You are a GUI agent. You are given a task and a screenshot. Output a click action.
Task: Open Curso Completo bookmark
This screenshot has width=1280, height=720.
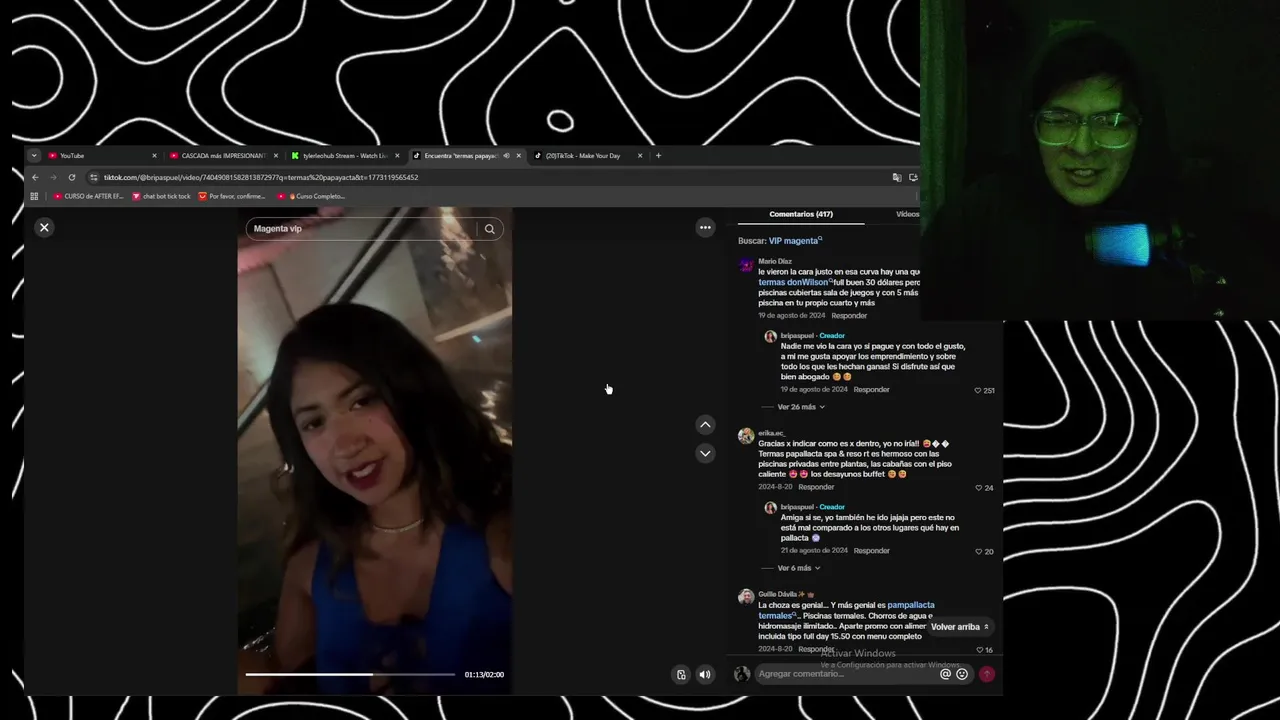click(x=311, y=196)
